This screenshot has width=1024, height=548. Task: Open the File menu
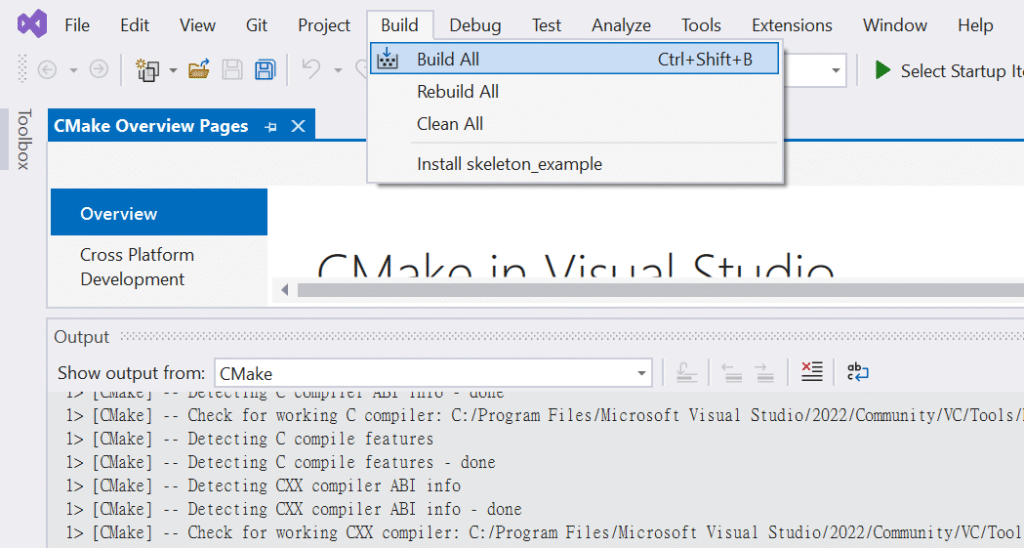(x=77, y=25)
